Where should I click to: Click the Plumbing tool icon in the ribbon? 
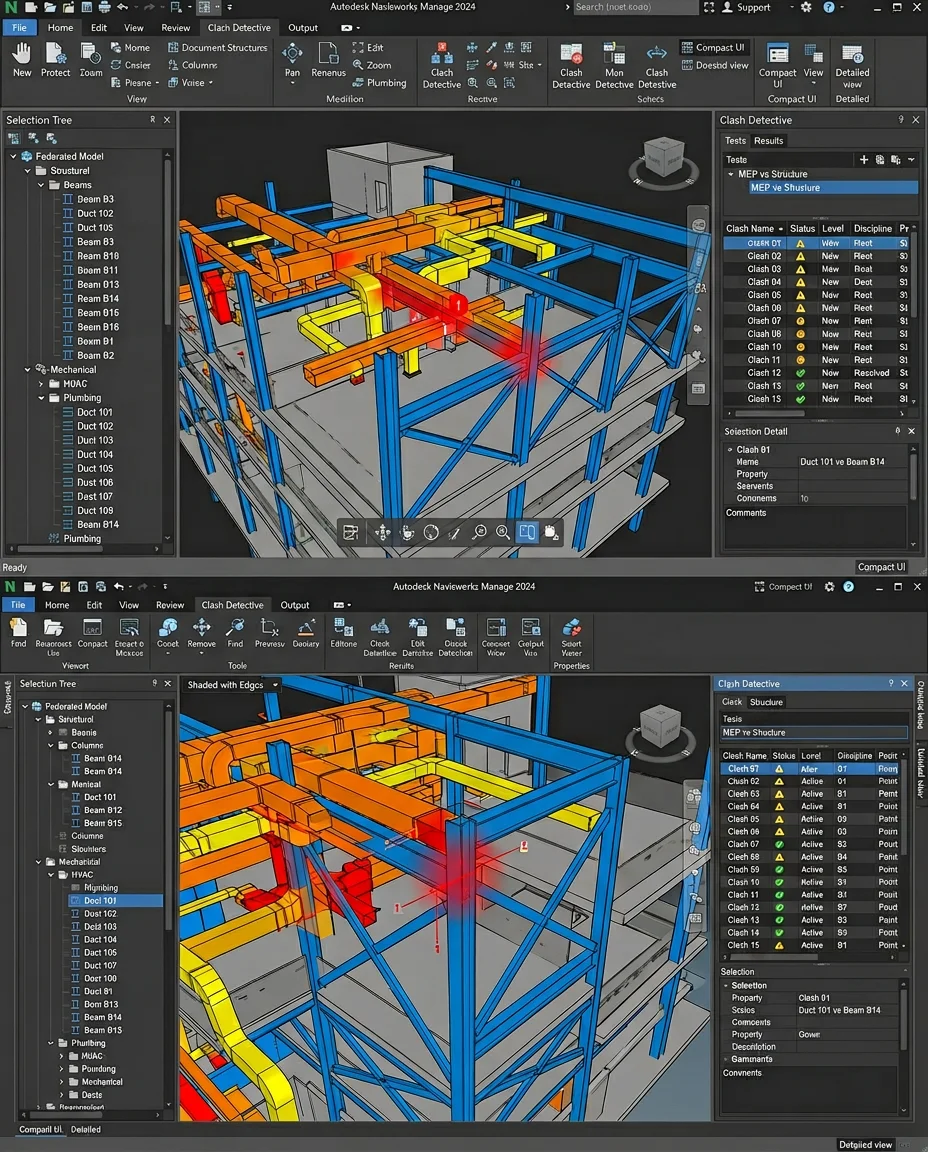pos(385,82)
